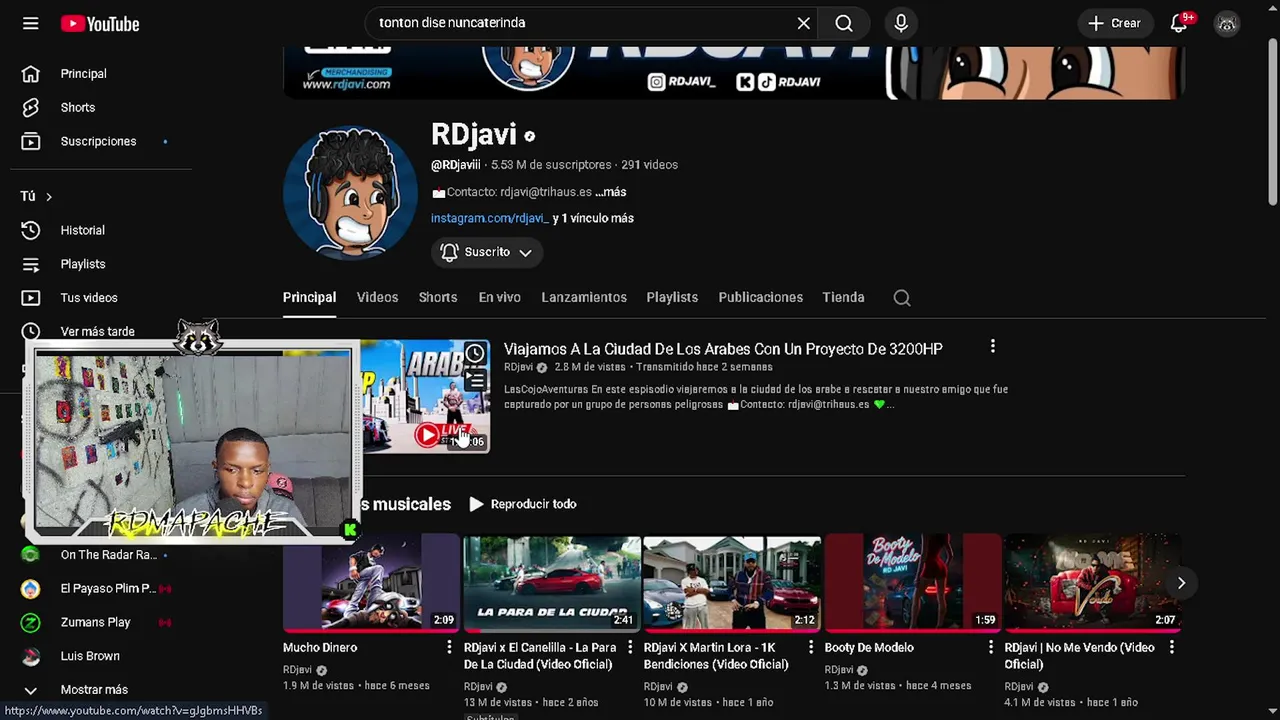
Task: Switch to the Lanzamientos tab
Action: [584, 297]
